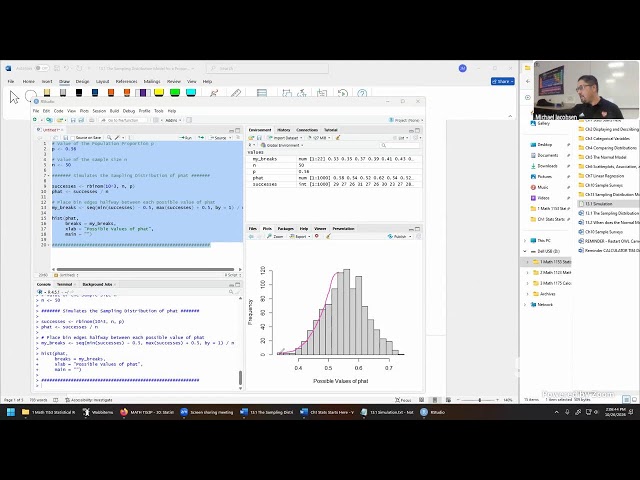Open the Firefox MATH window from the taskbar
The height and width of the screenshot is (480, 640).
pos(147,412)
